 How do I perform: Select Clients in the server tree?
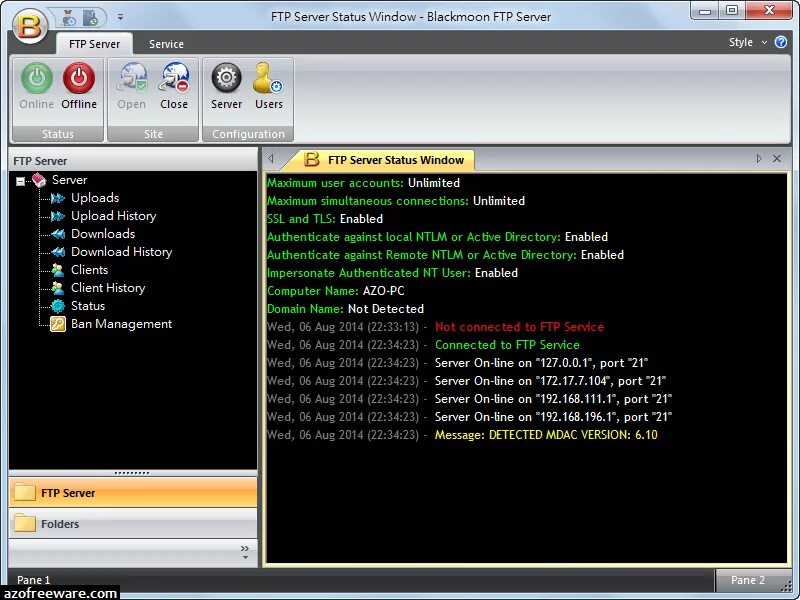pos(89,270)
